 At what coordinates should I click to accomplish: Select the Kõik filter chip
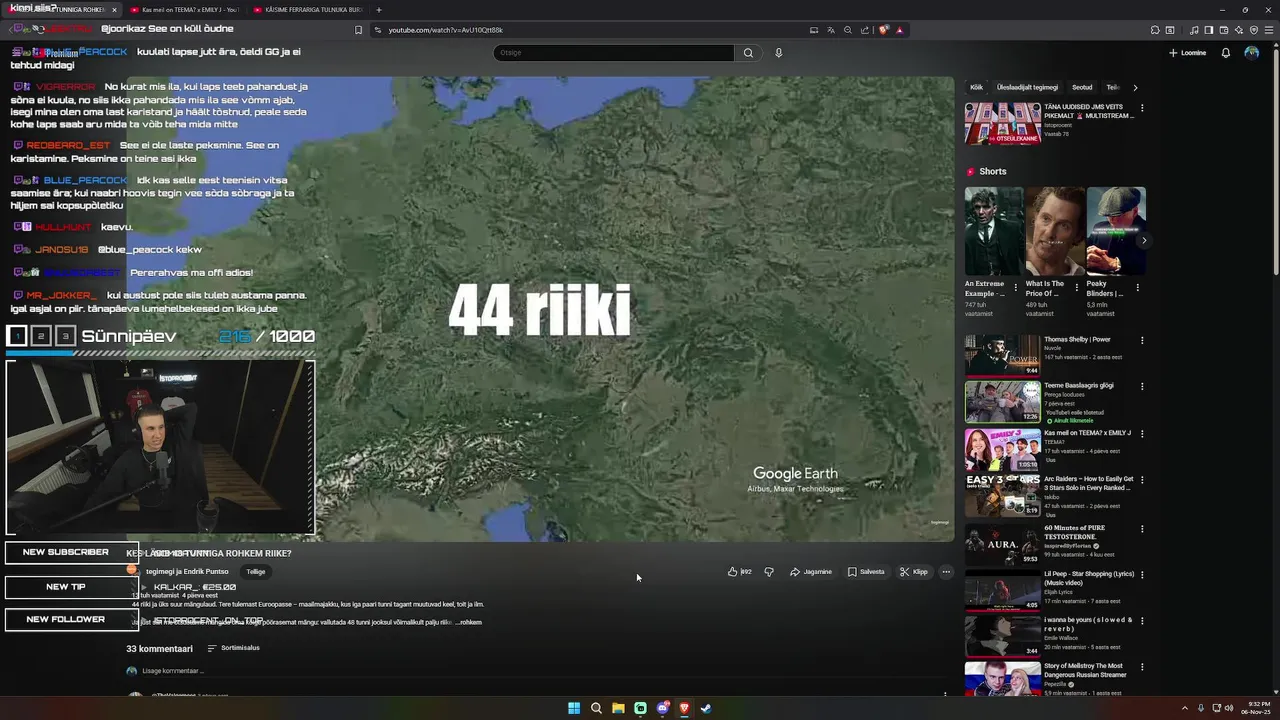[x=976, y=88]
